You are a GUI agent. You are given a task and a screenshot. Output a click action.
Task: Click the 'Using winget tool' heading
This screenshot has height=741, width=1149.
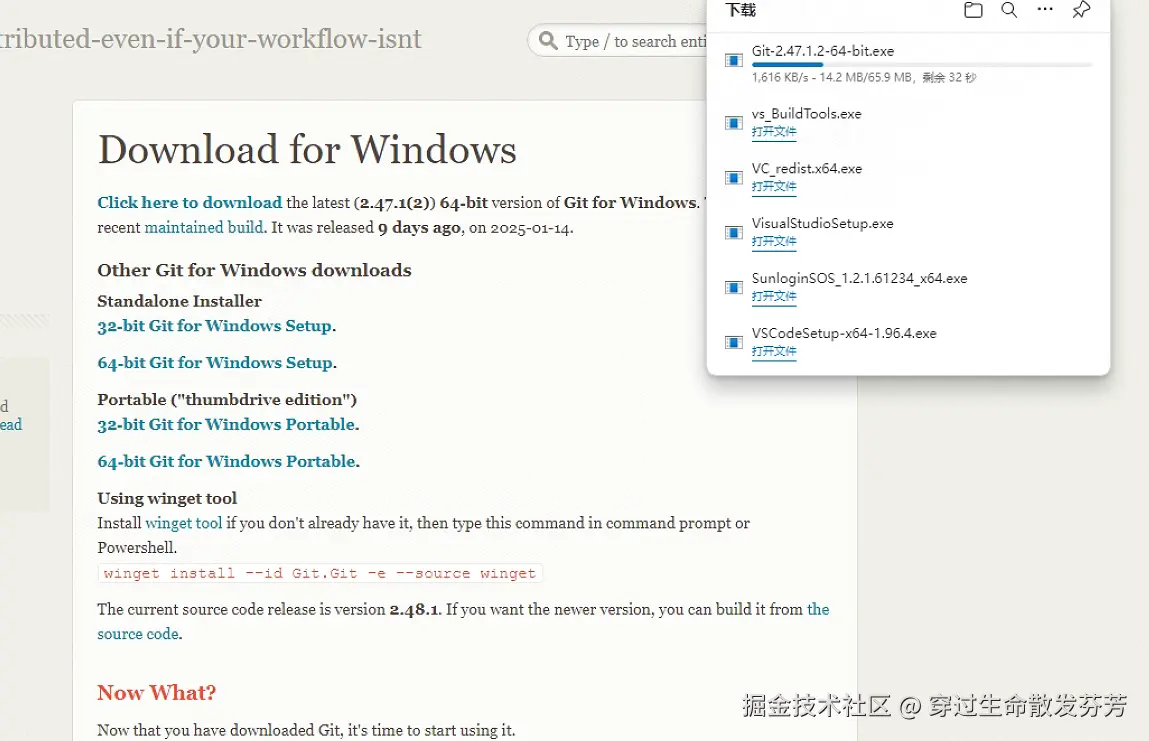click(x=167, y=498)
